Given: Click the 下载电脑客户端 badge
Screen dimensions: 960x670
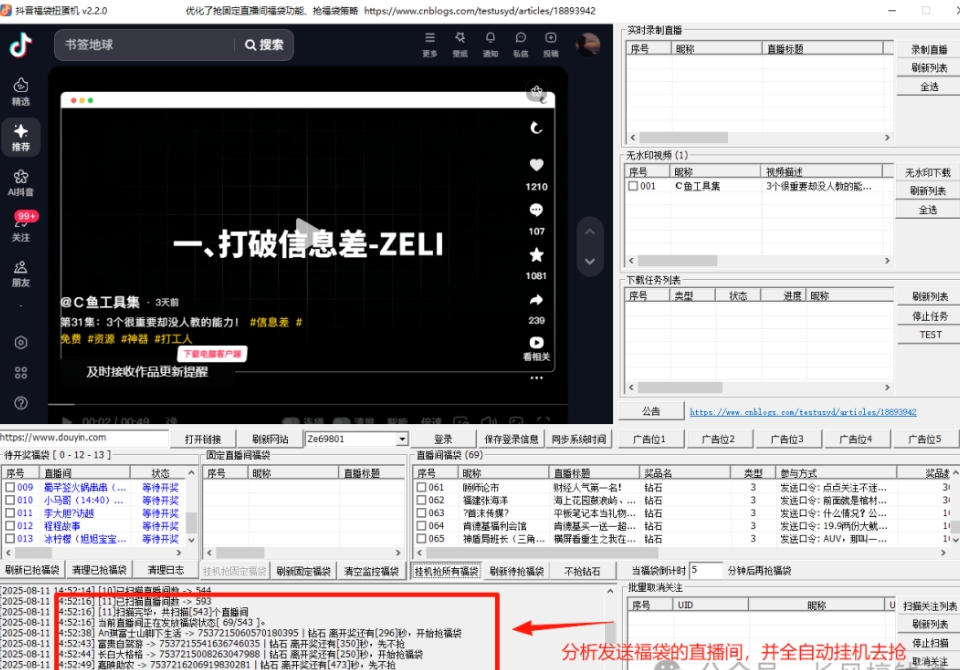Looking at the screenshot, I should 212,354.
